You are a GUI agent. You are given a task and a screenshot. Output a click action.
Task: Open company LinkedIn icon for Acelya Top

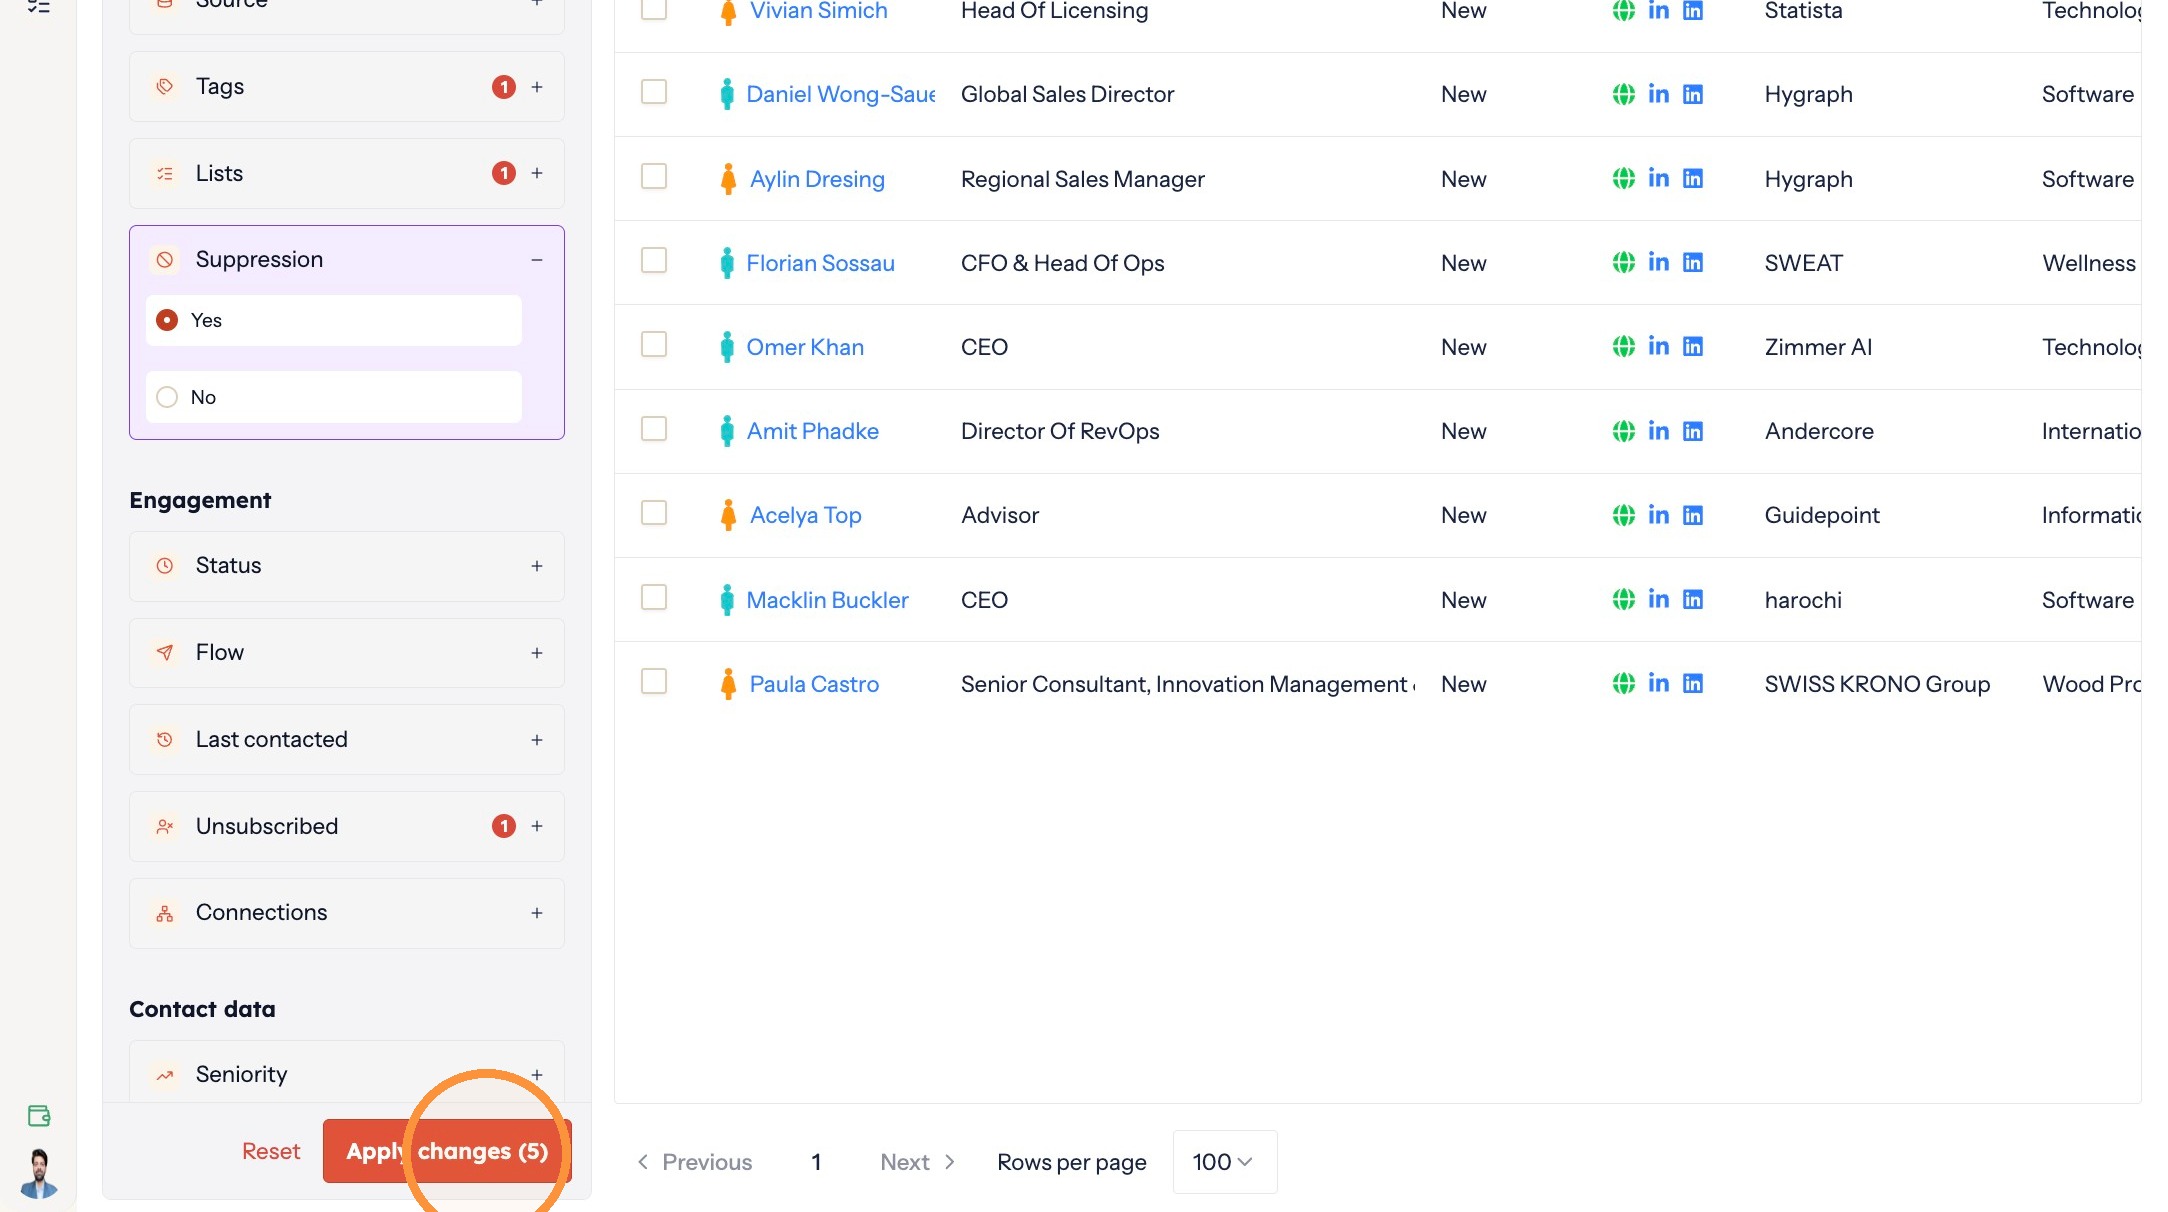tap(1693, 515)
